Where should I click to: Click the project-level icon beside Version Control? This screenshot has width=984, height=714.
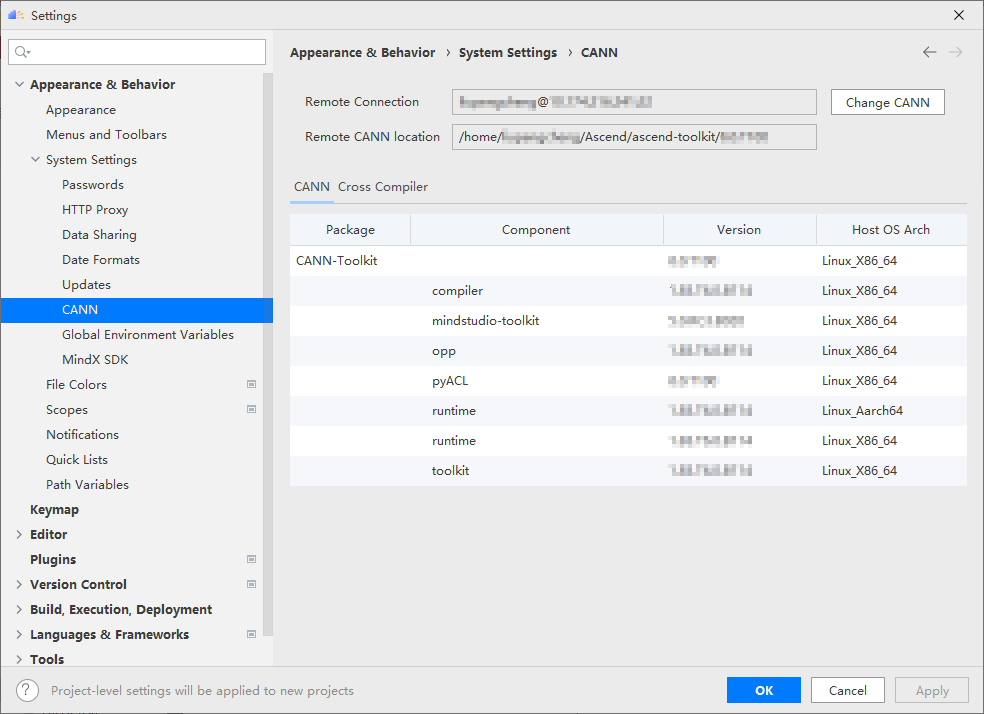tap(252, 584)
